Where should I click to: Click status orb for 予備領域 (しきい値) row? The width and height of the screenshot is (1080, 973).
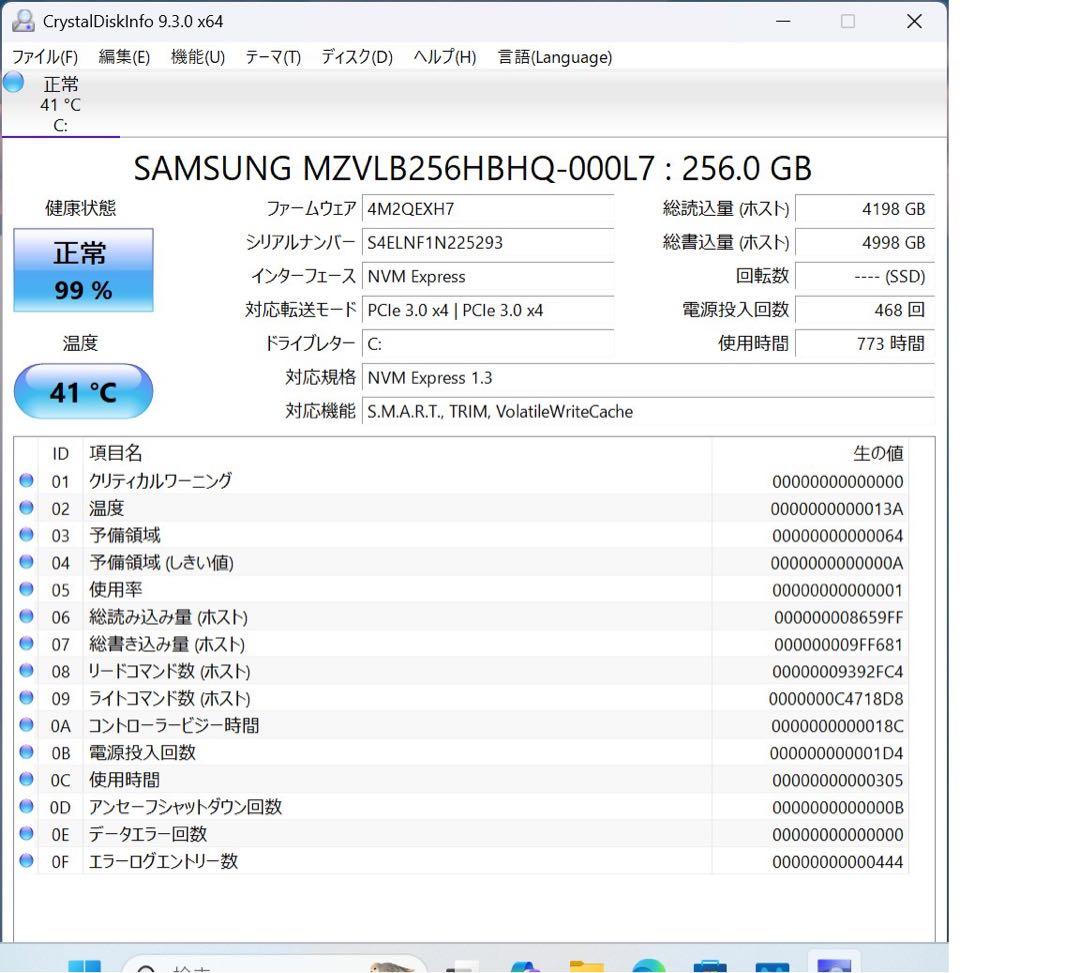tap(27, 562)
